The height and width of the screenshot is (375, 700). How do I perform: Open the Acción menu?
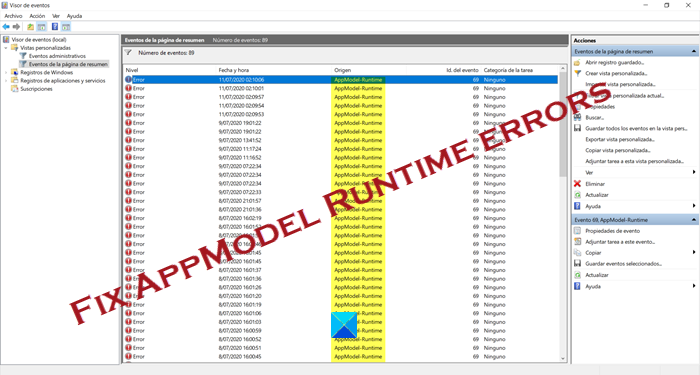pos(38,16)
